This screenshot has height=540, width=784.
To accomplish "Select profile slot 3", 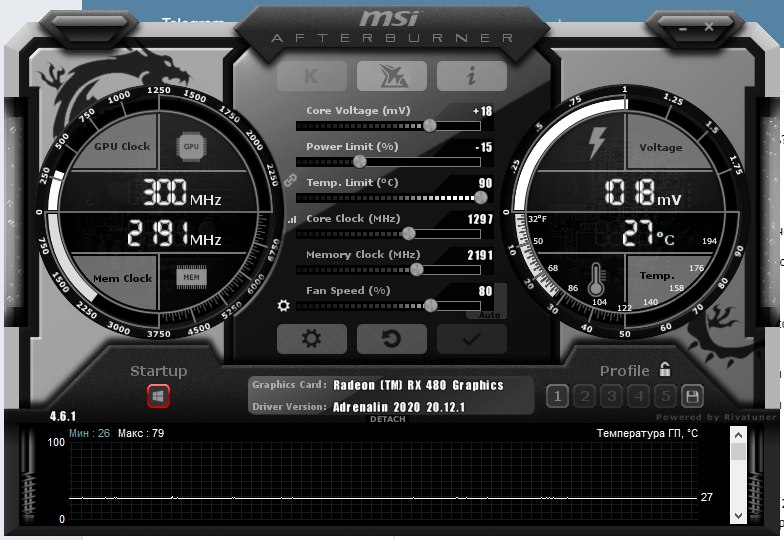I will [612, 397].
